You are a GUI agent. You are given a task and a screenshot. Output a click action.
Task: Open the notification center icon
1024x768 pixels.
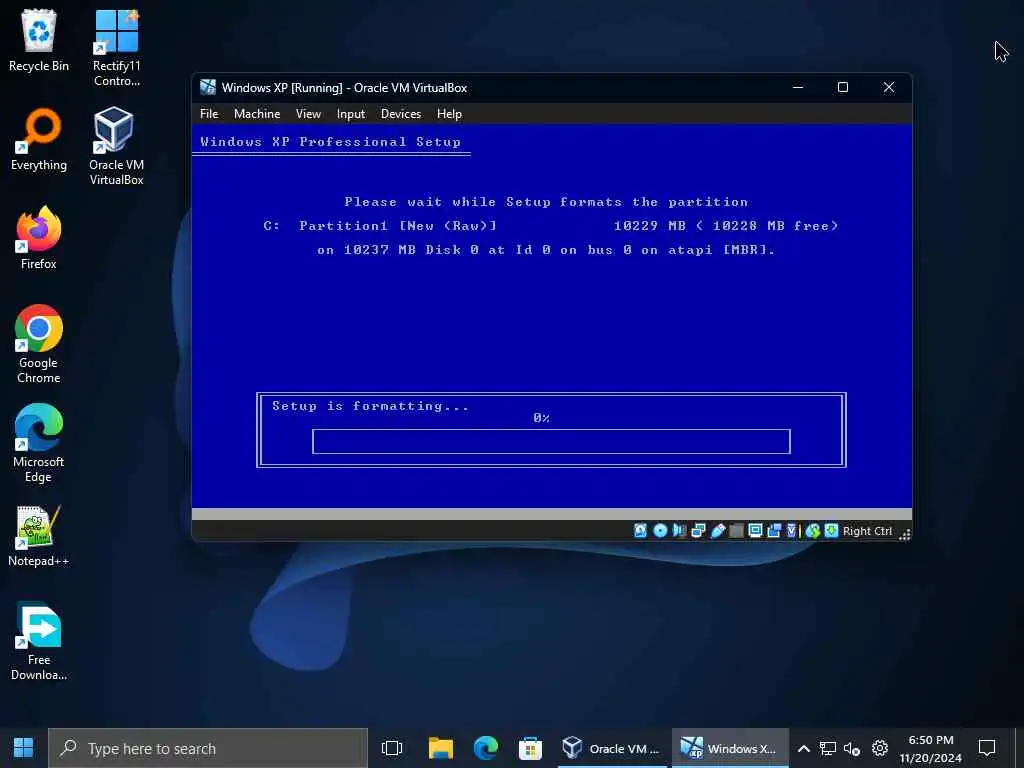pos(987,748)
